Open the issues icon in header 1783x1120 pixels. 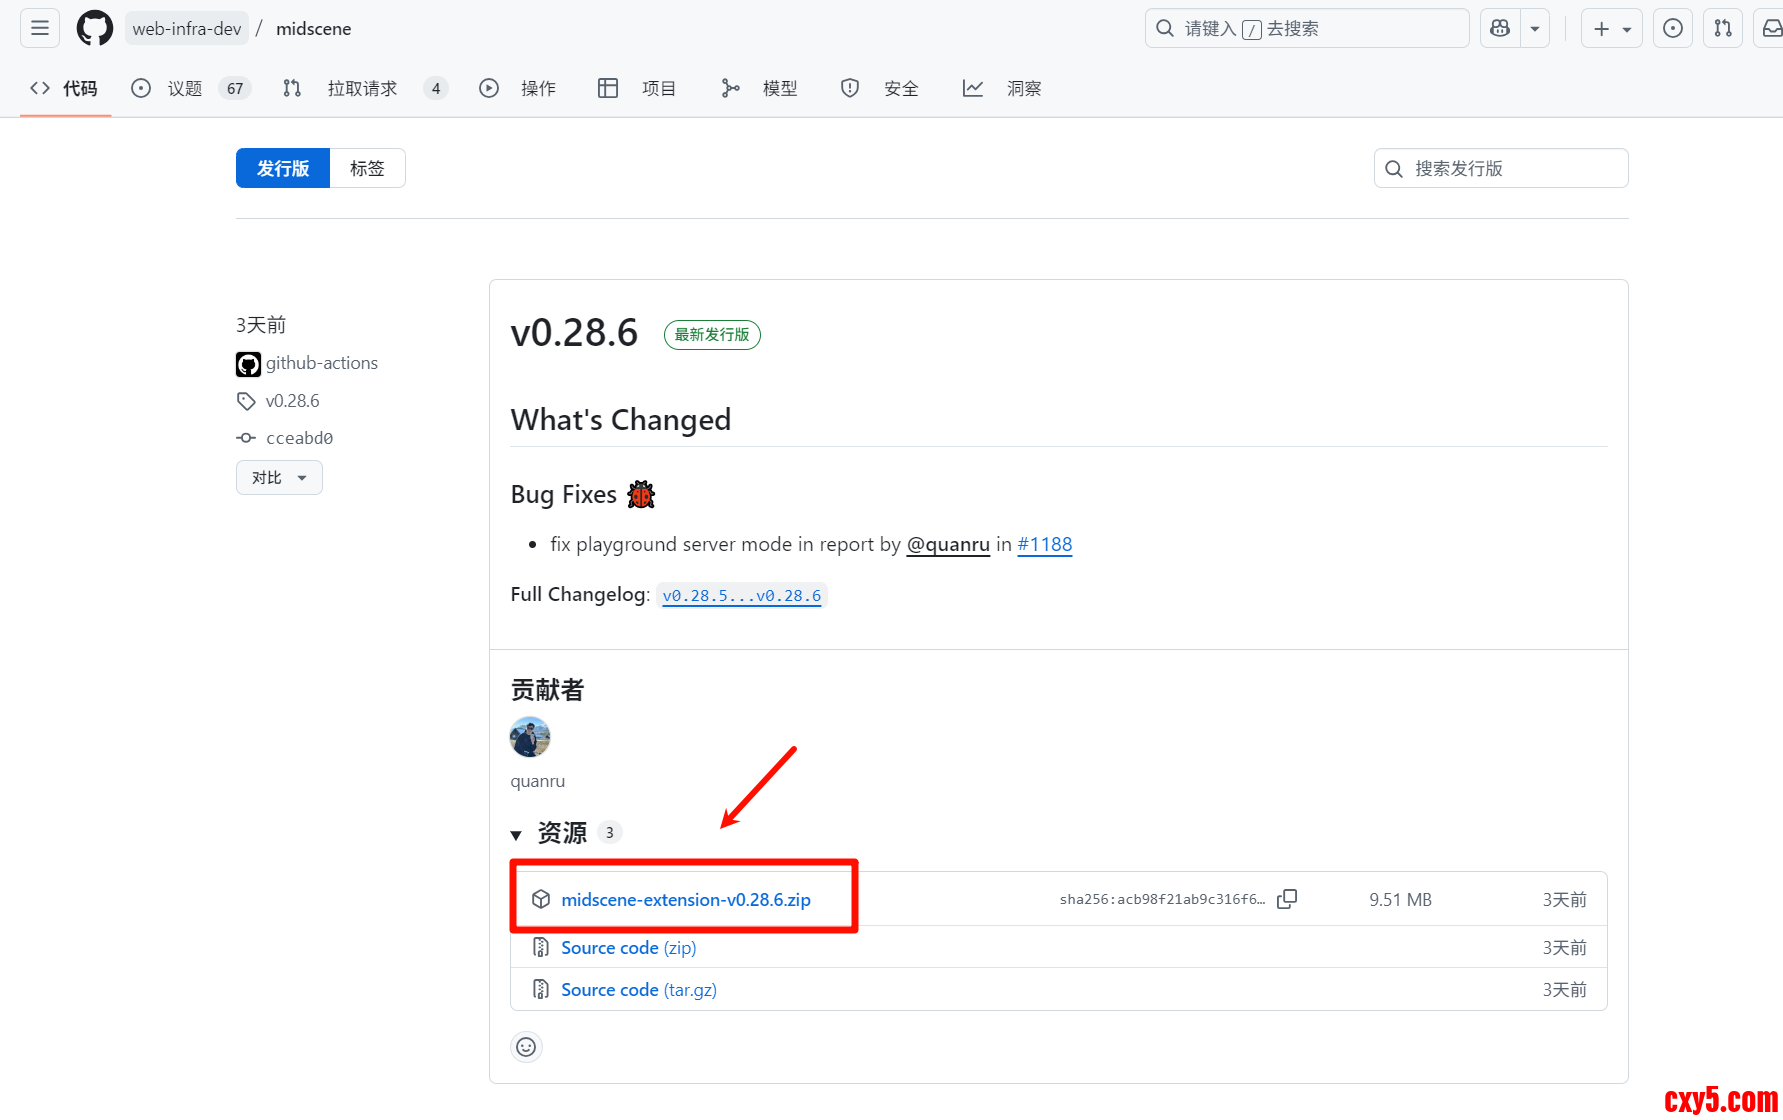pos(1672,28)
